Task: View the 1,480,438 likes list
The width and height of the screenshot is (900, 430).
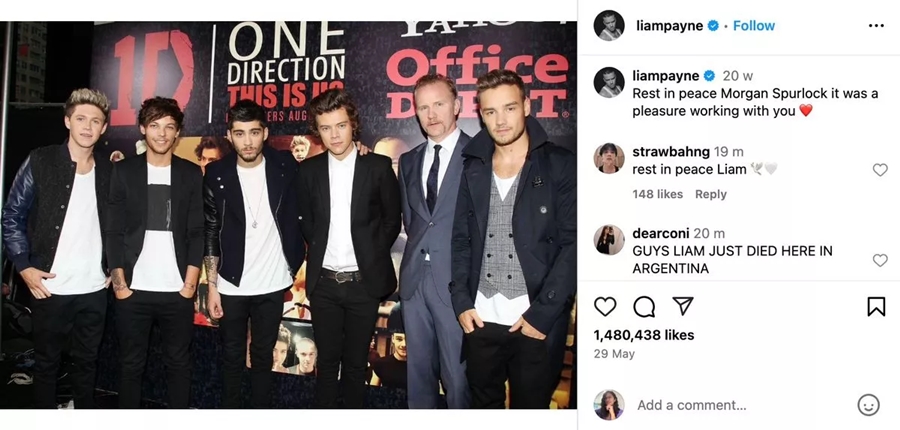Action: [643, 335]
